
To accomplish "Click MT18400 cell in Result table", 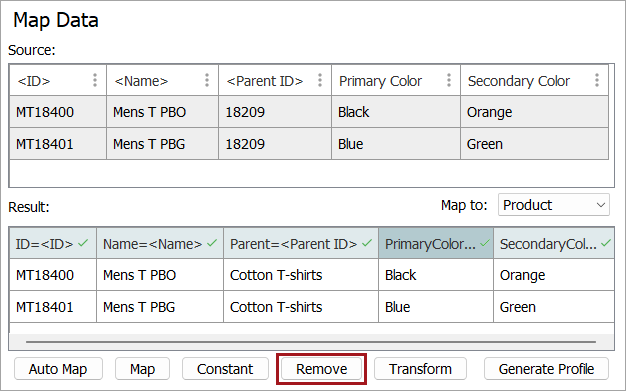I will pyautogui.click(x=53, y=275).
